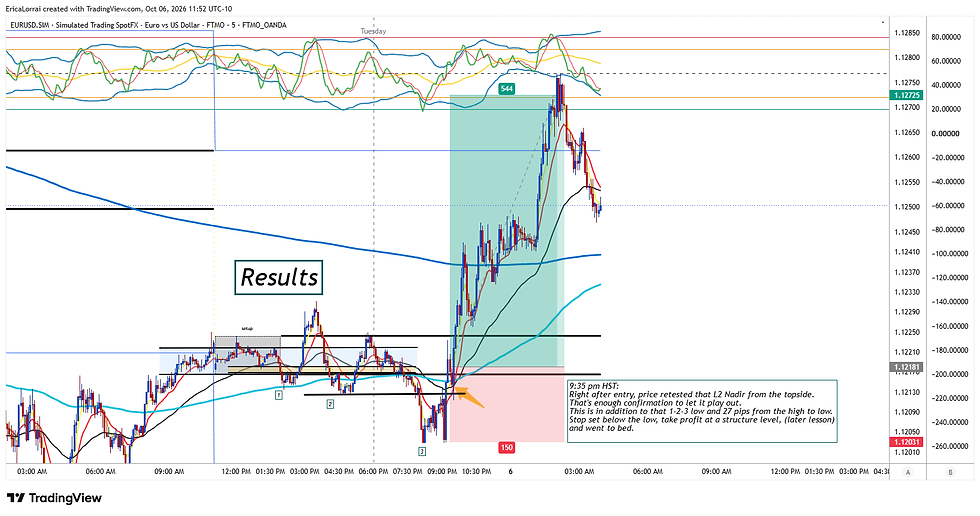Viewport: 980px width, 516px height.
Task: Select the Results text box
Action: tap(279, 277)
